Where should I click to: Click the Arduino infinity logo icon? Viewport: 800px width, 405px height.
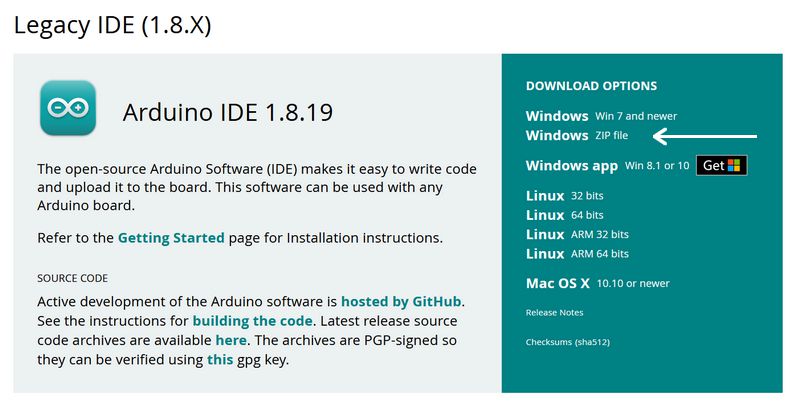click(x=68, y=108)
